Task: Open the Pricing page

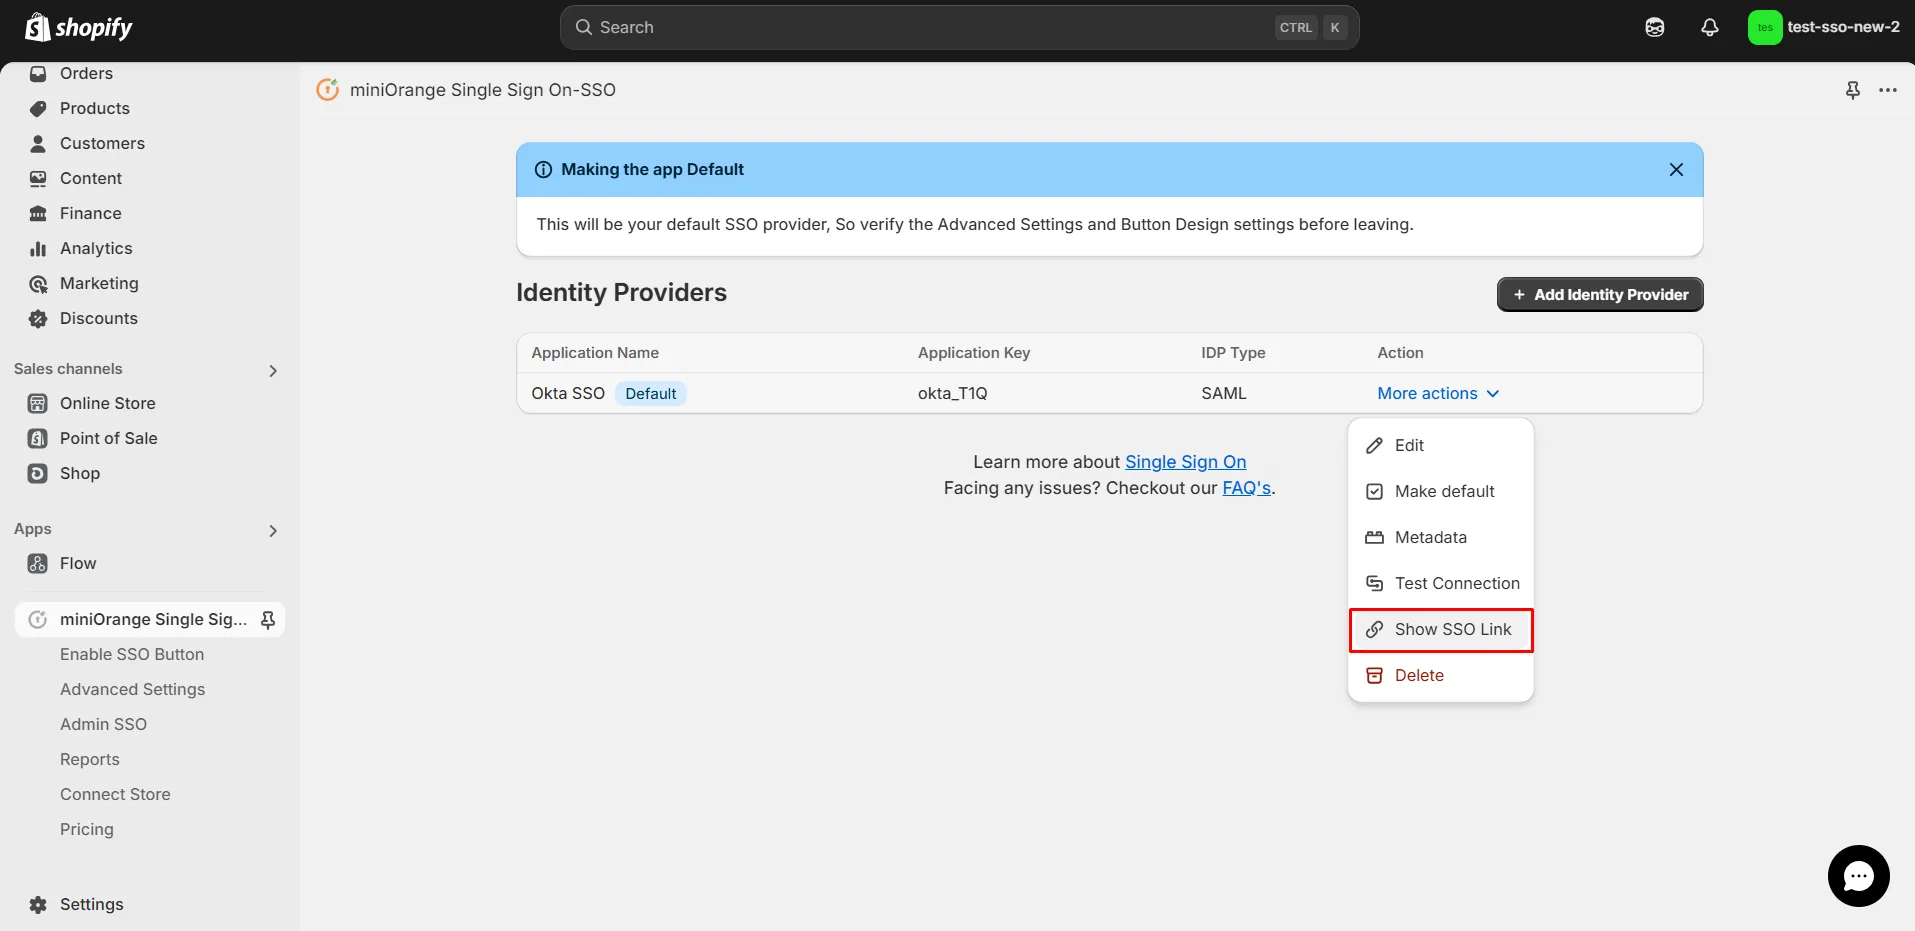Action: [87, 829]
